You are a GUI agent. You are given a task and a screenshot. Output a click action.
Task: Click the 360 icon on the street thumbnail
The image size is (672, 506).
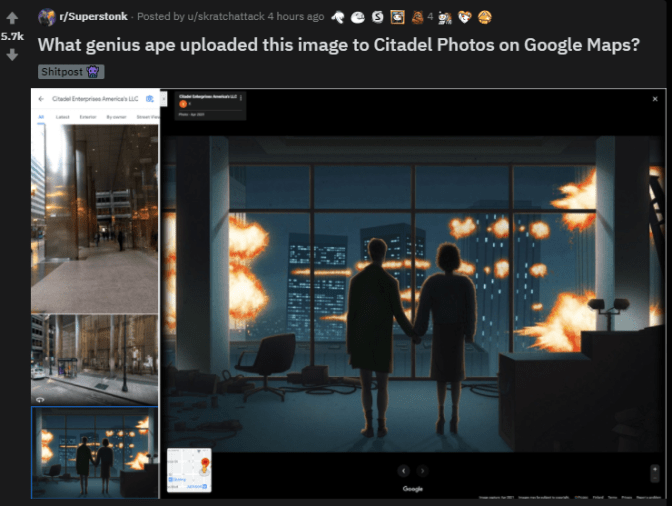pyautogui.click(x=40, y=399)
